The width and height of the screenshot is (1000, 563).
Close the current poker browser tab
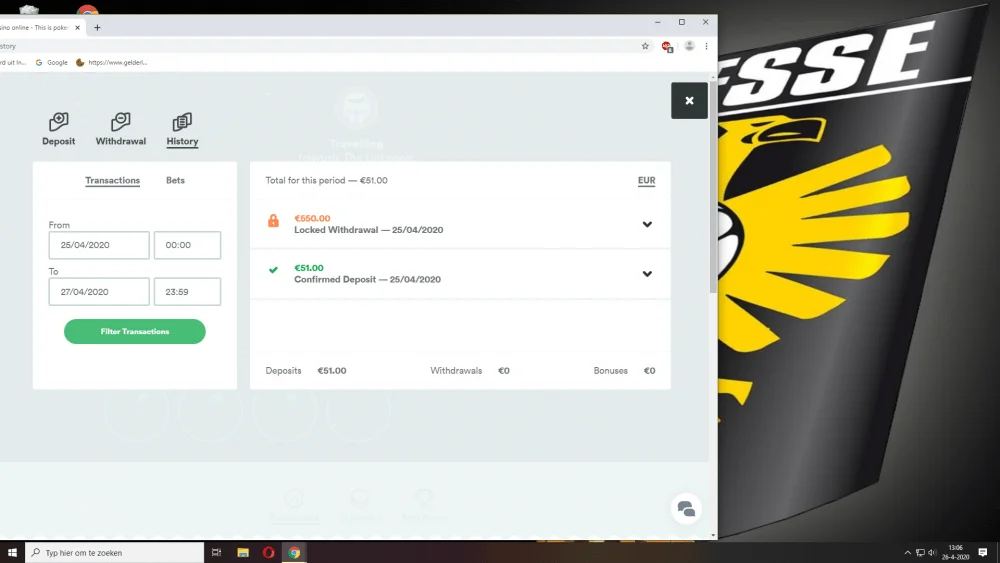(x=77, y=27)
